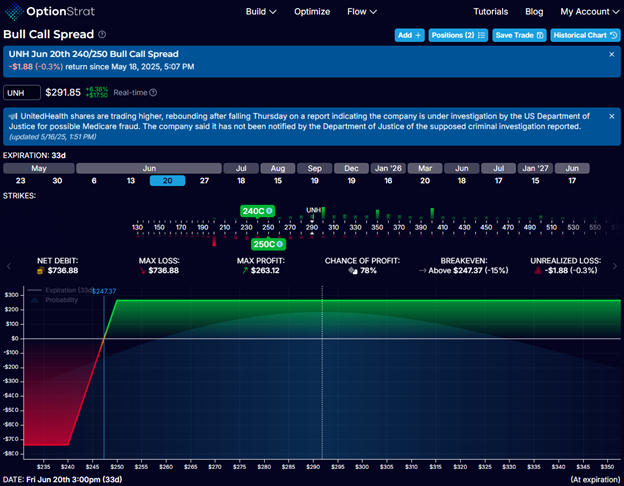Select Jan '27 15 expiration
624x486 pixels.
(535, 181)
